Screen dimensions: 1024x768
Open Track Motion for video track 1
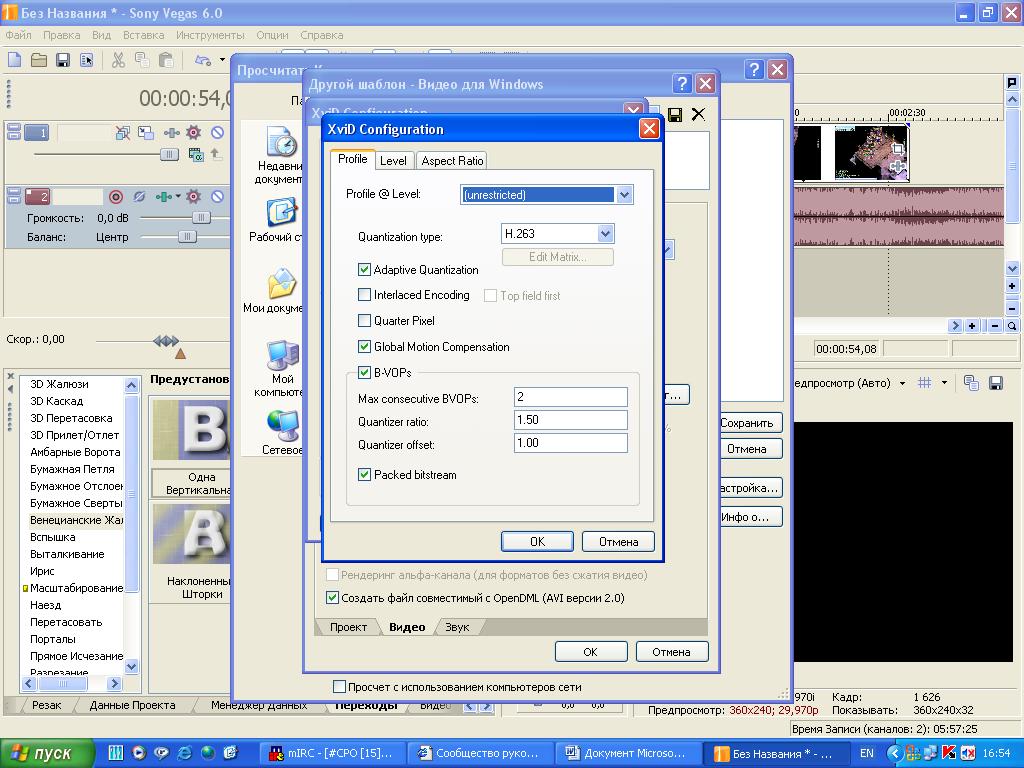tap(146, 133)
